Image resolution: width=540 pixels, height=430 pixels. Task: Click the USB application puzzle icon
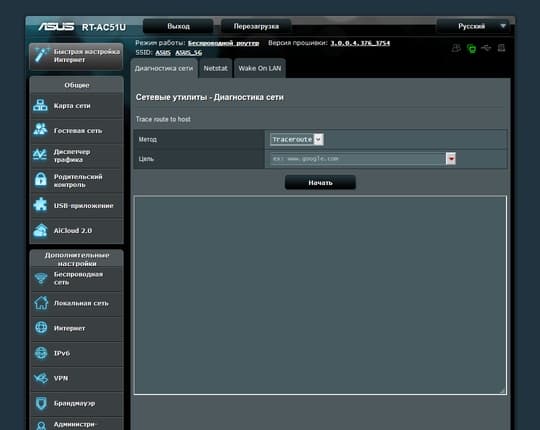coord(40,205)
